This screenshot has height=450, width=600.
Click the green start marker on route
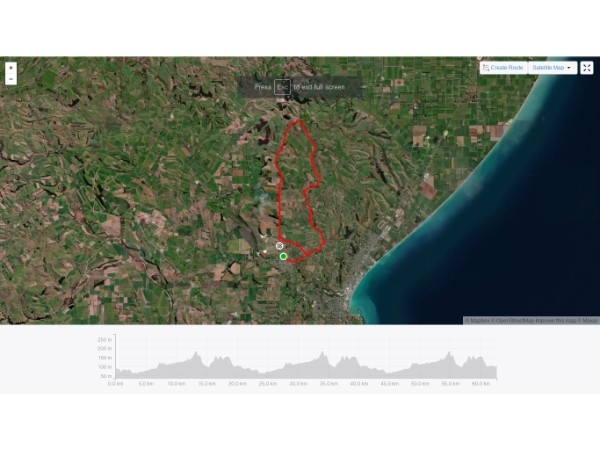[283, 256]
